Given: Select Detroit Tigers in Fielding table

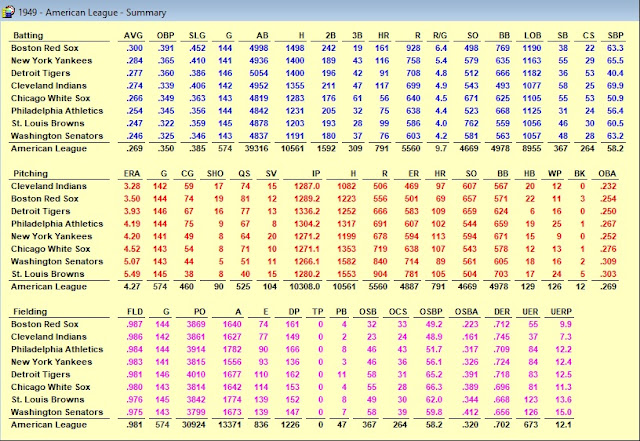Looking at the screenshot, I should tap(40, 374).
